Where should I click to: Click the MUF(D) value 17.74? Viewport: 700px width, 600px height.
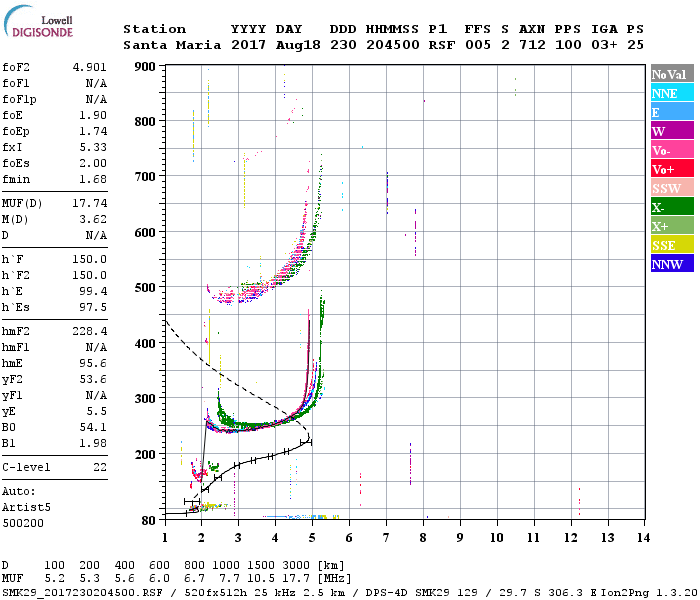click(x=90, y=203)
